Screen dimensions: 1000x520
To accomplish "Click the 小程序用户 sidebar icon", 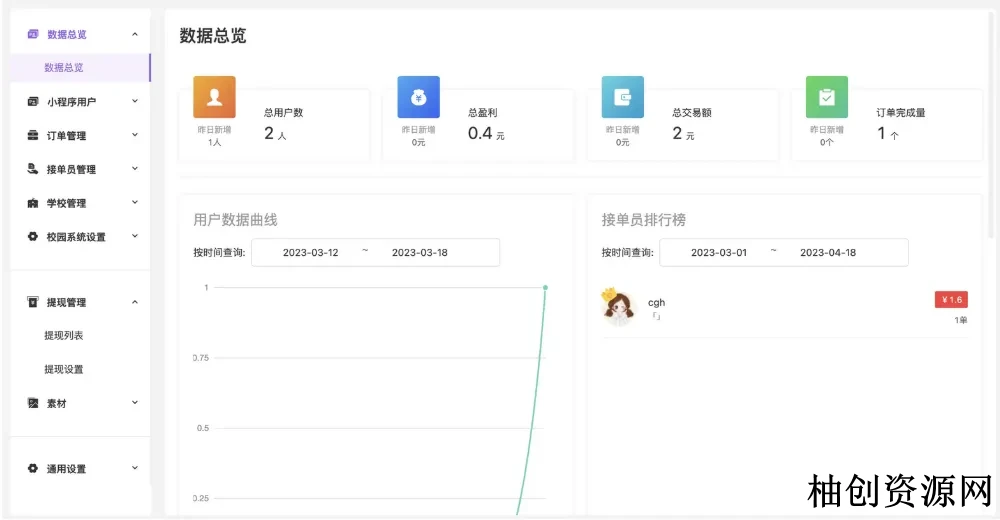I will point(33,101).
